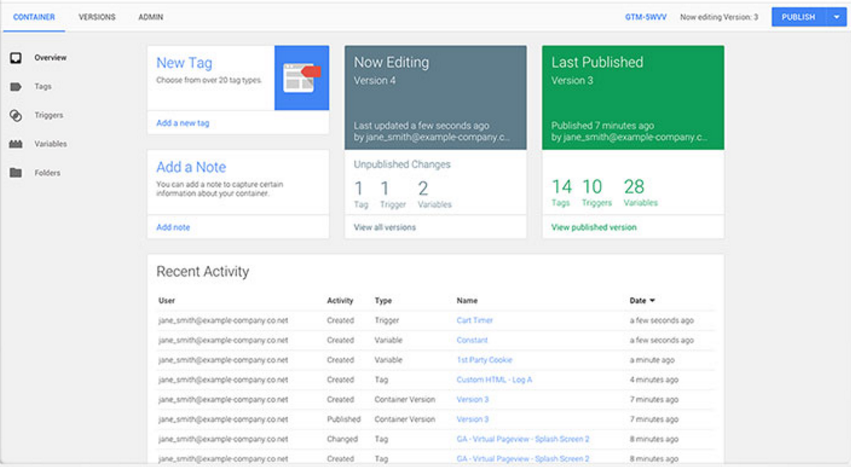Click the blue Publish button
The width and height of the screenshot is (851, 467).
(798, 17)
